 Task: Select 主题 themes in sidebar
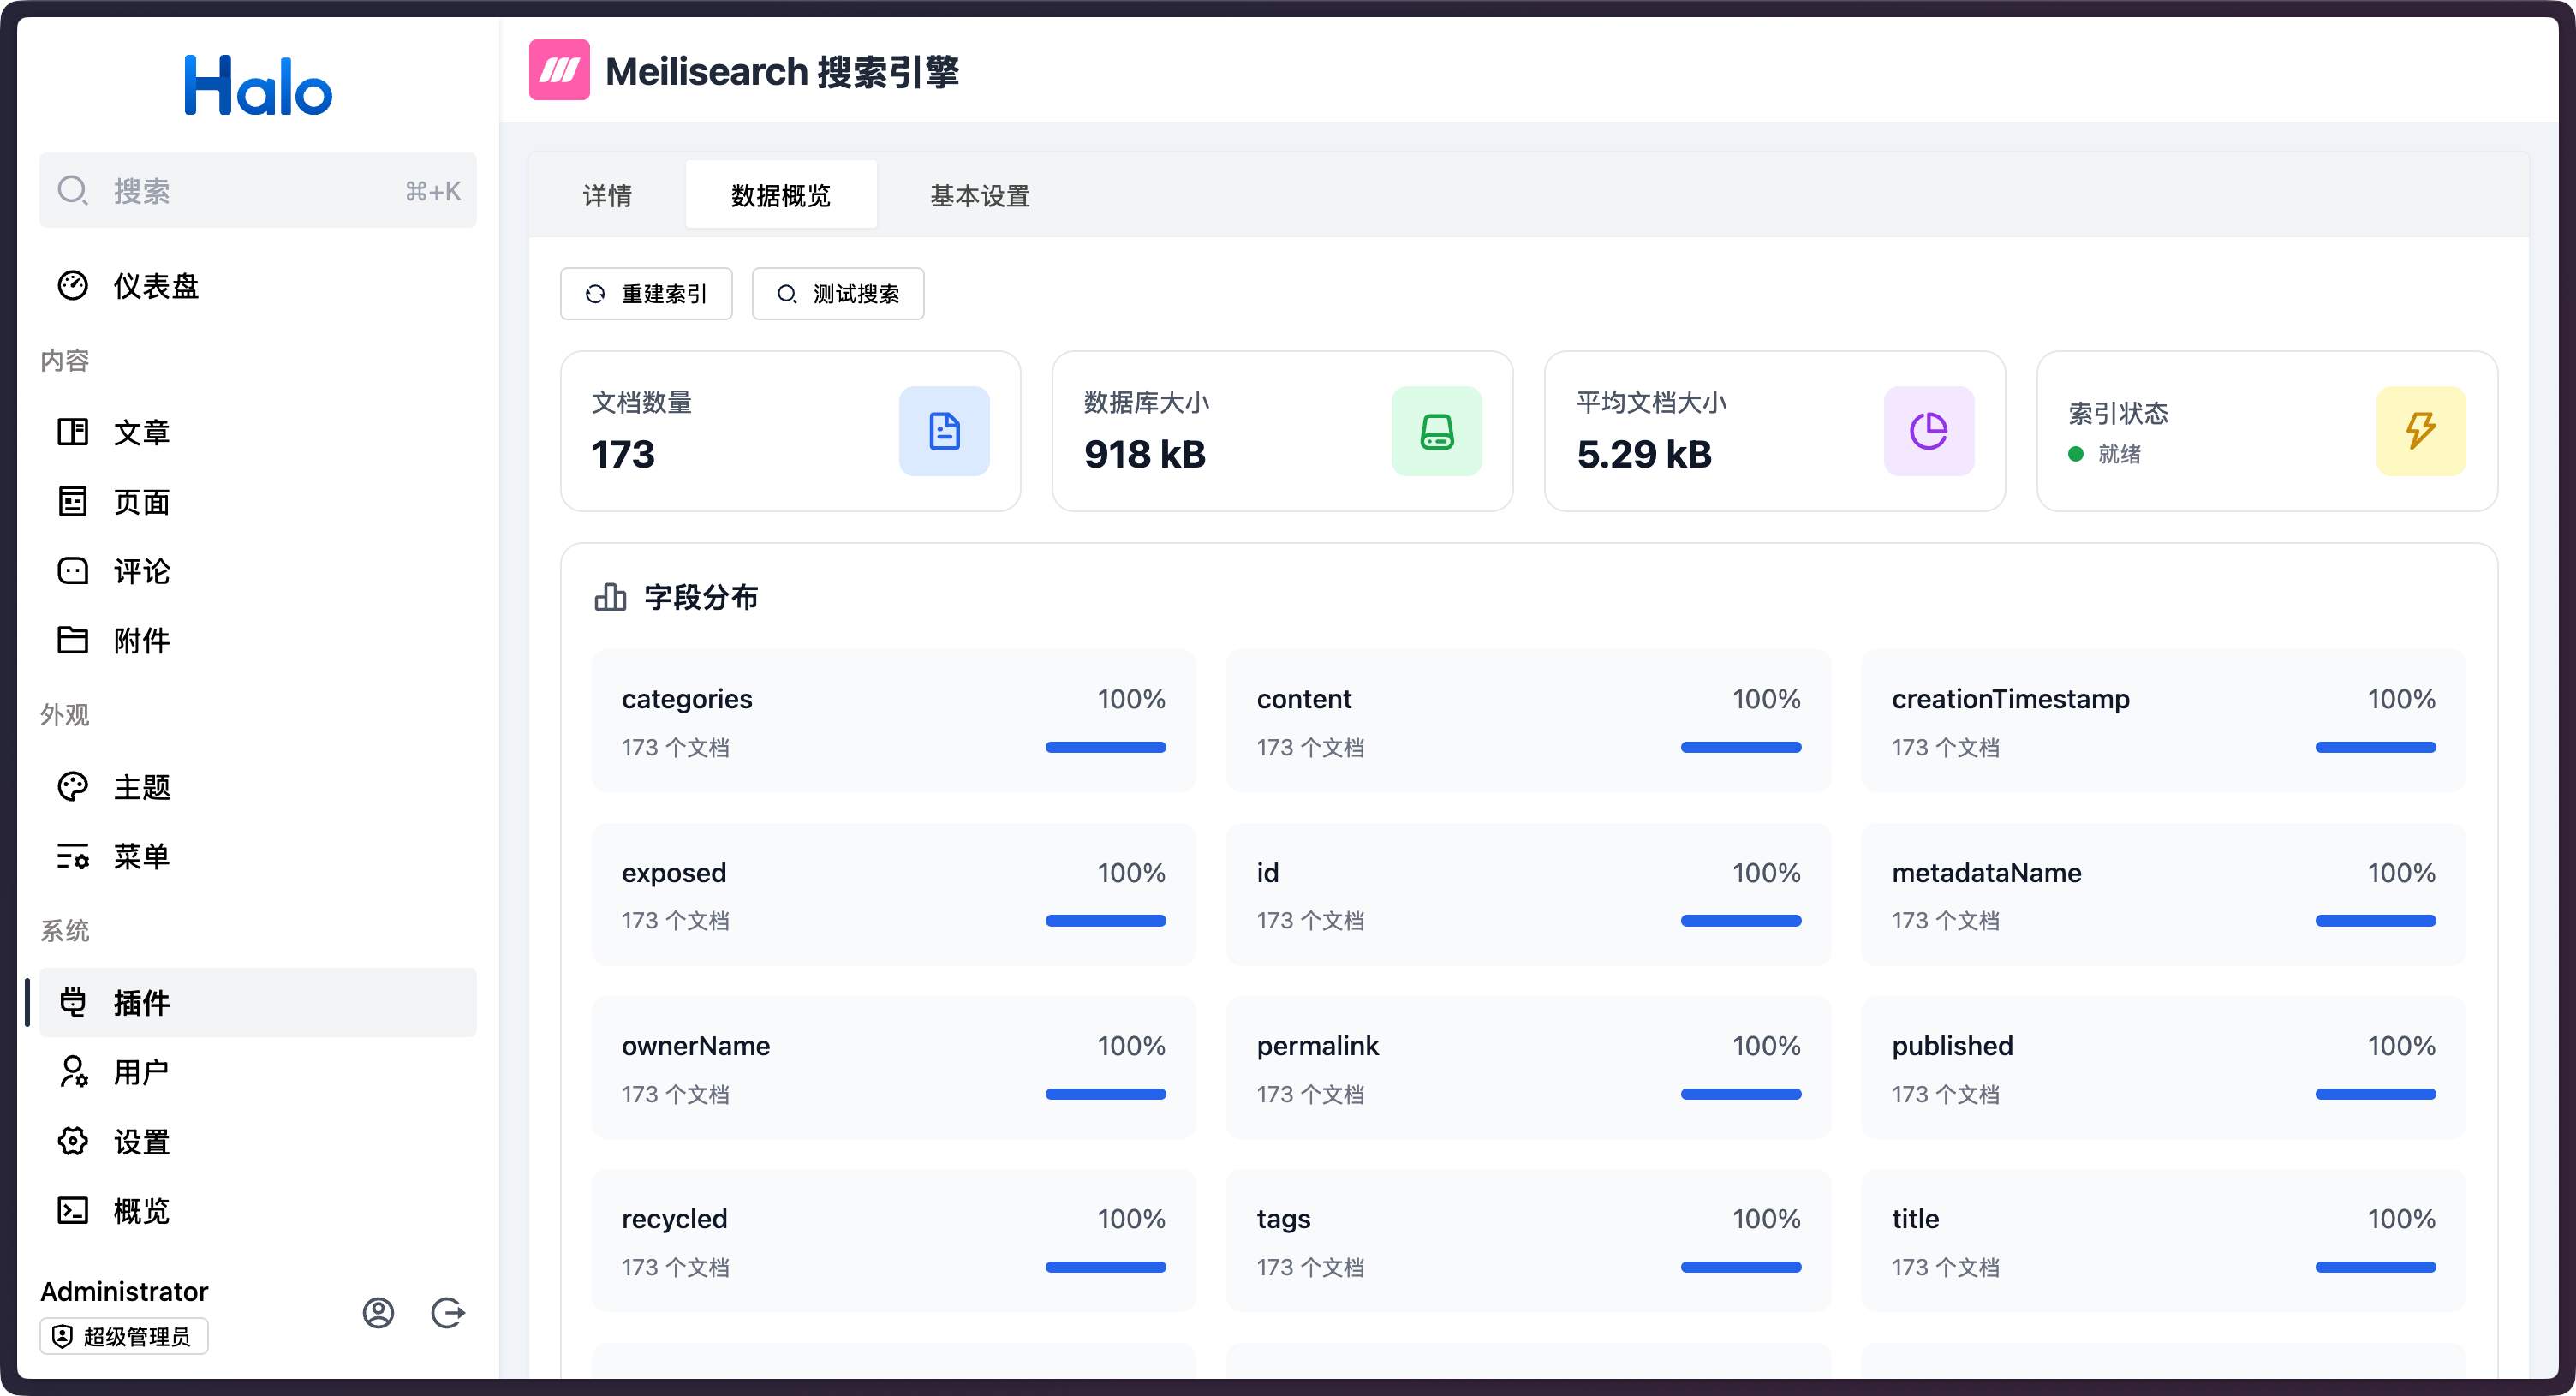point(141,787)
